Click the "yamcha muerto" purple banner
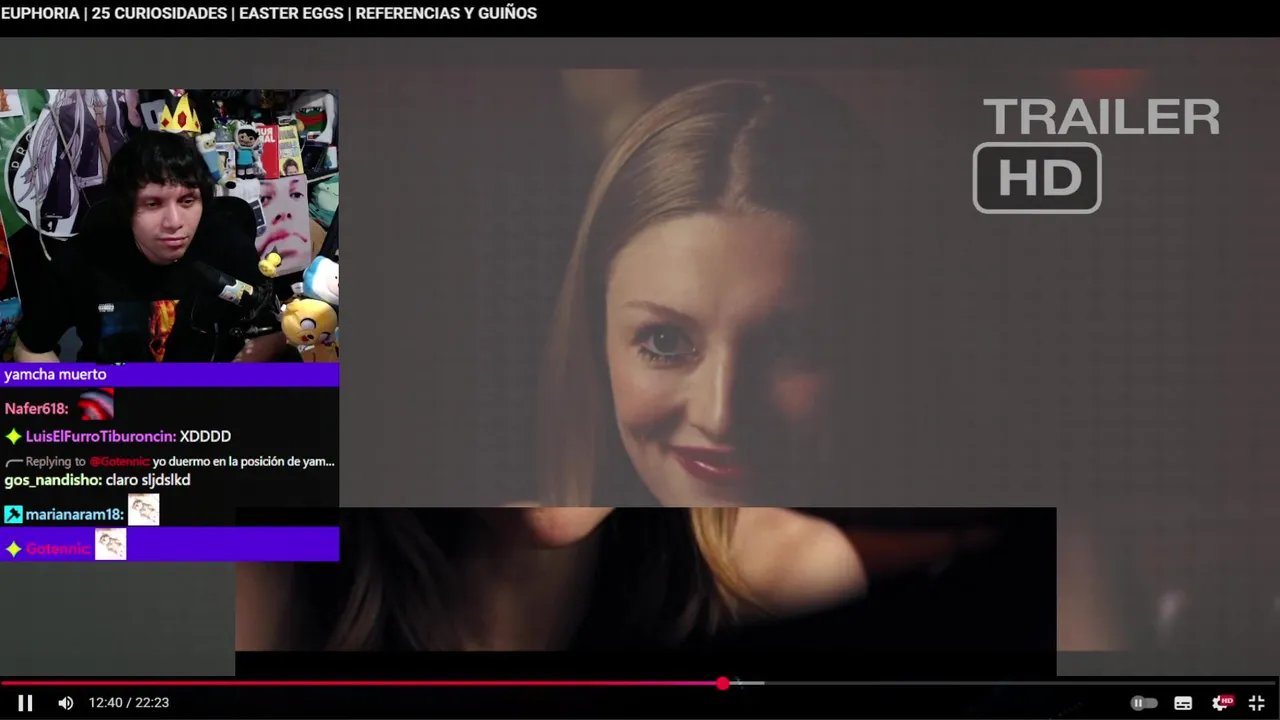The width and height of the screenshot is (1280, 720). pyautogui.click(x=169, y=375)
